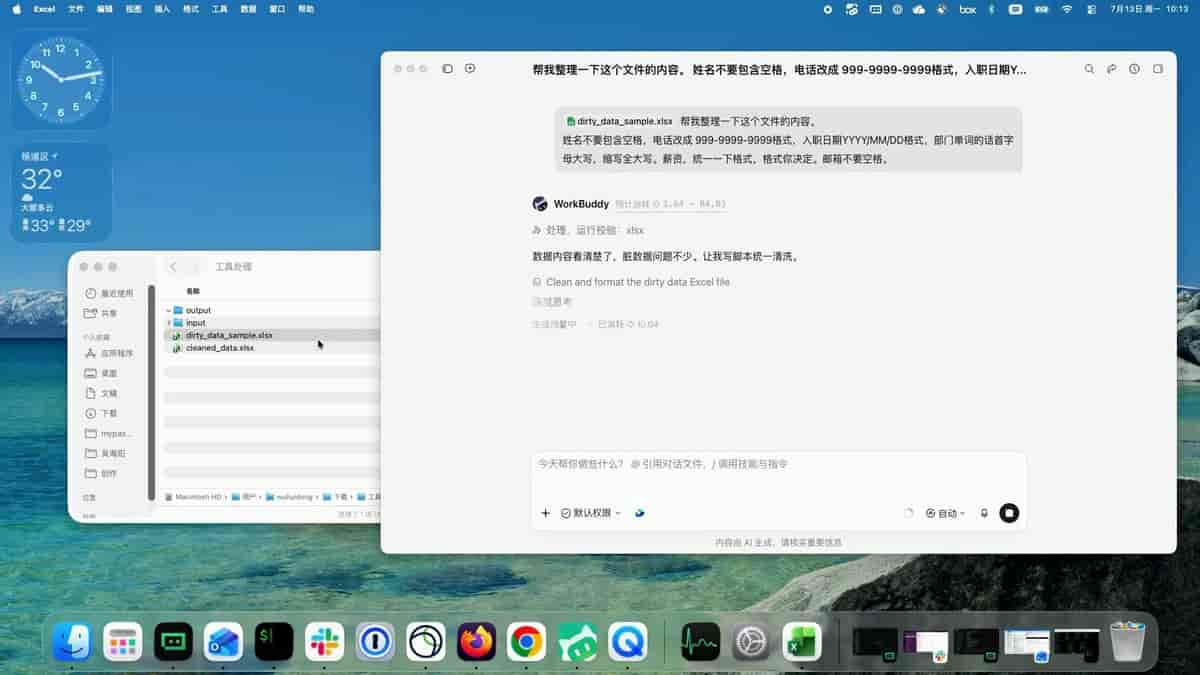Open the Apple menu

click(16, 9)
